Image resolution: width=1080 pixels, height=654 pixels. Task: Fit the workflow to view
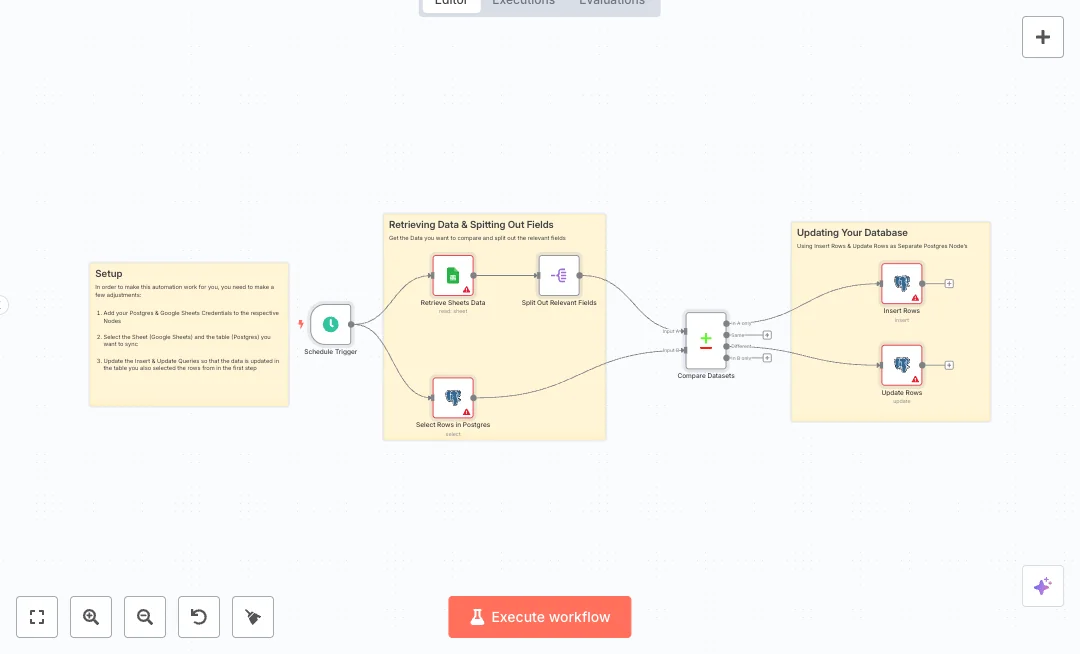[37, 617]
